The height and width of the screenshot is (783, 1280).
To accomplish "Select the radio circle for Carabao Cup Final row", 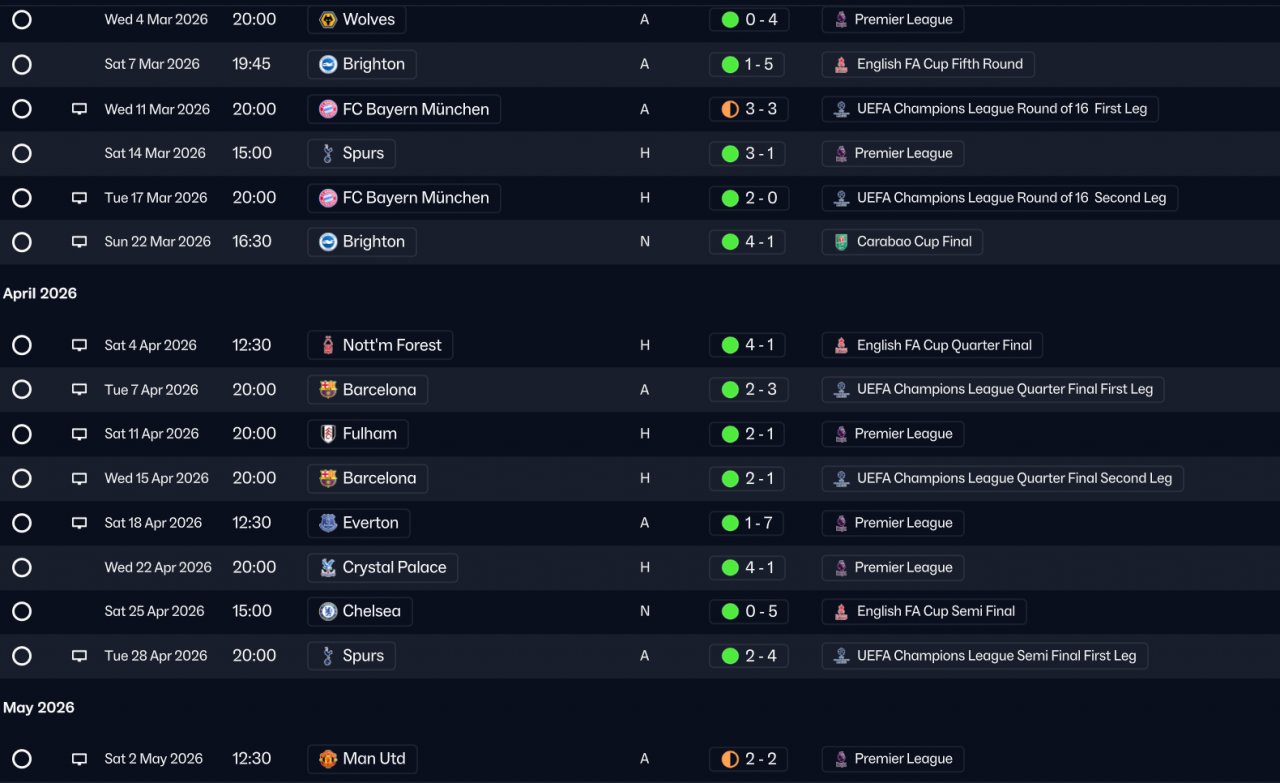I will coord(22,242).
